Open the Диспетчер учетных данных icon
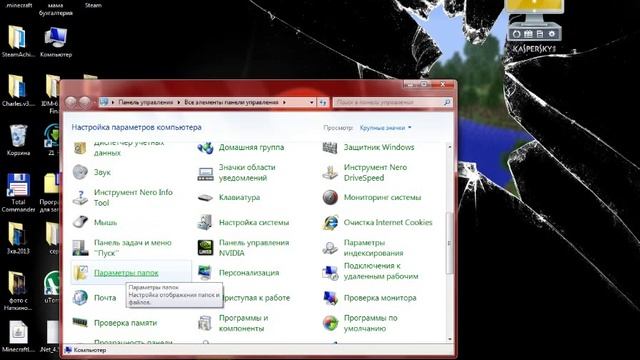The height and width of the screenshot is (360, 640). click(x=80, y=148)
